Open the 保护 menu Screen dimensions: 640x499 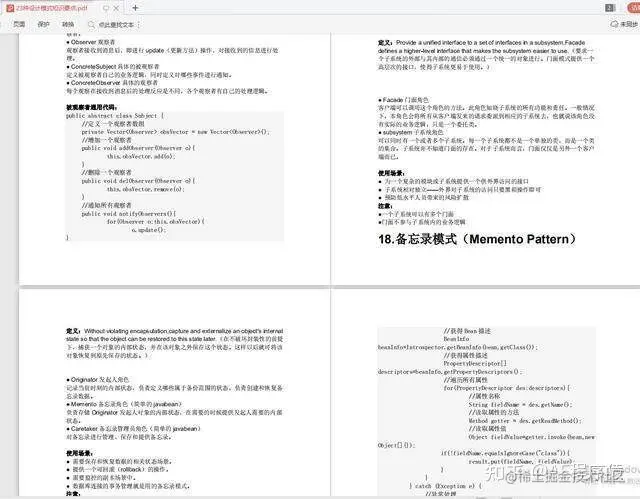pos(44,24)
